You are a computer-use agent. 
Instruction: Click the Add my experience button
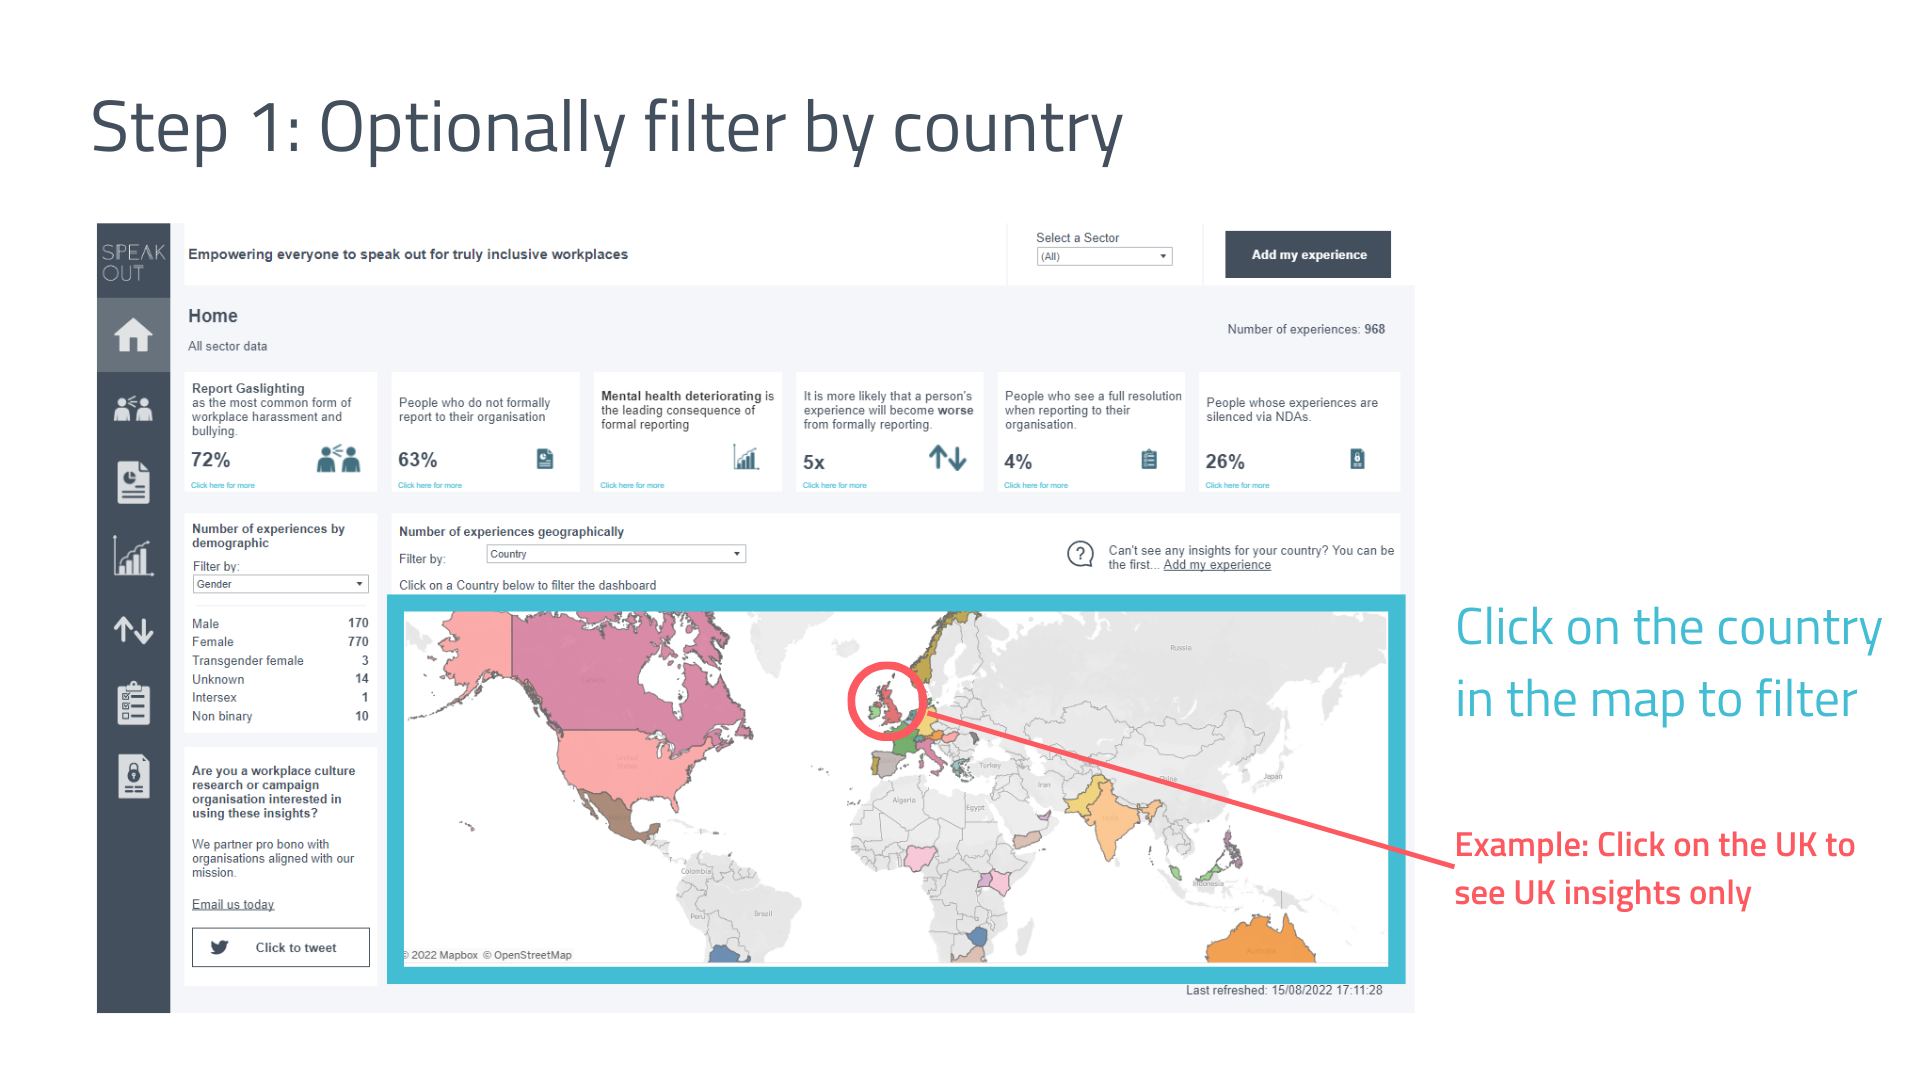(x=1306, y=254)
